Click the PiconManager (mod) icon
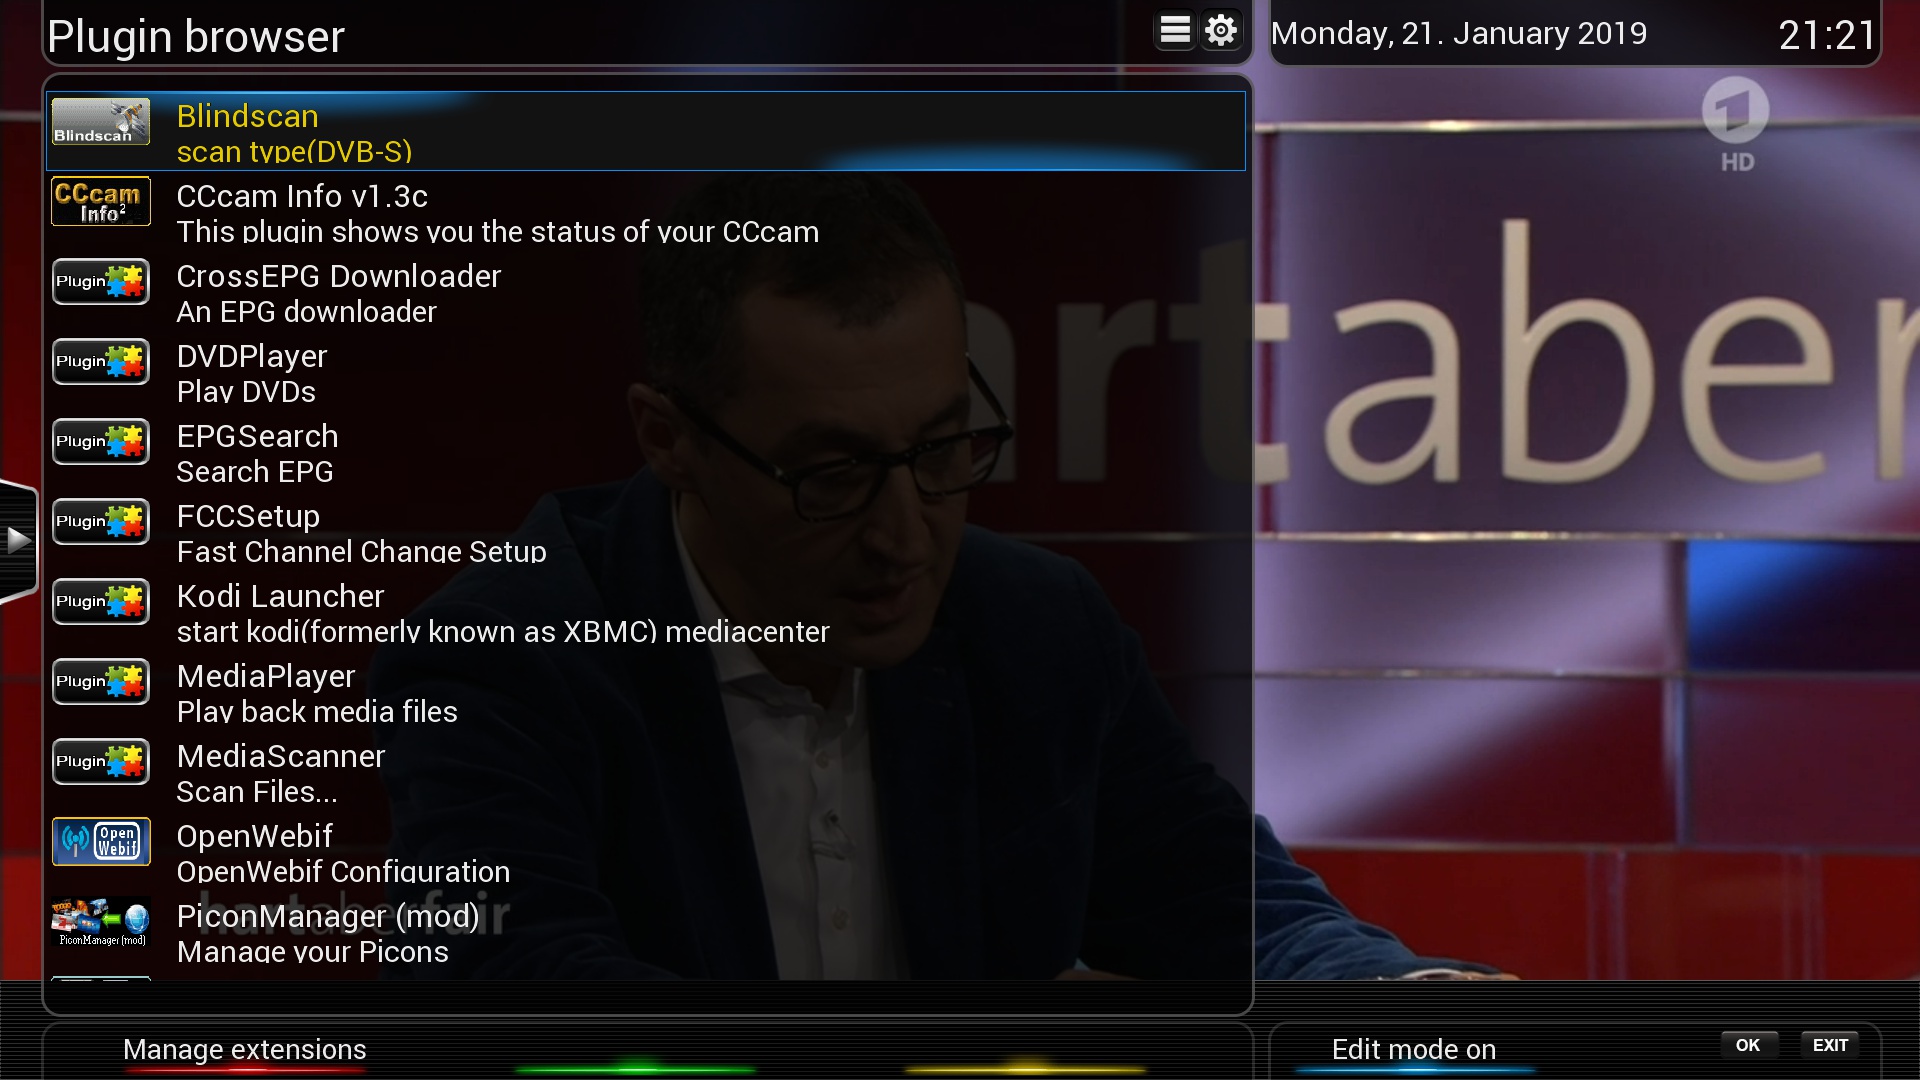The height and width of the screenshot is (1080, 1920). click(x=100, y=921)
